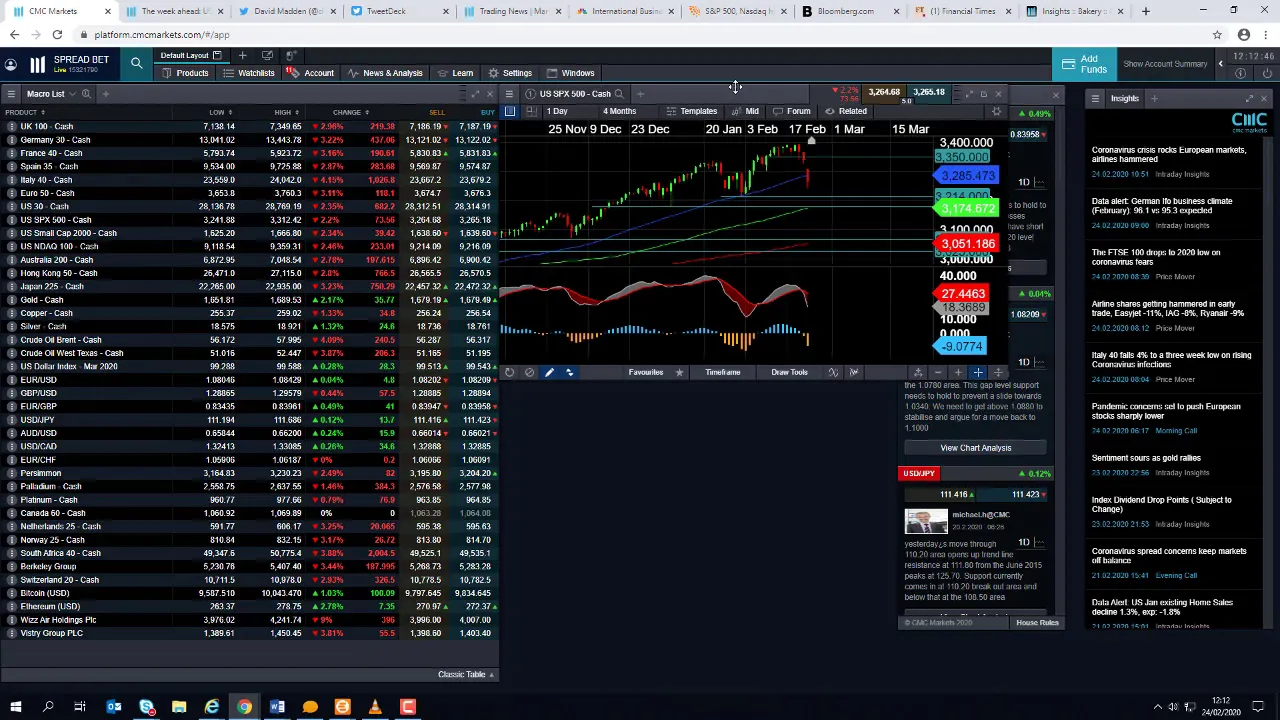Open the account profile icon
Viewport: 1280px width, 720px height.
click(x=10, y=65)
